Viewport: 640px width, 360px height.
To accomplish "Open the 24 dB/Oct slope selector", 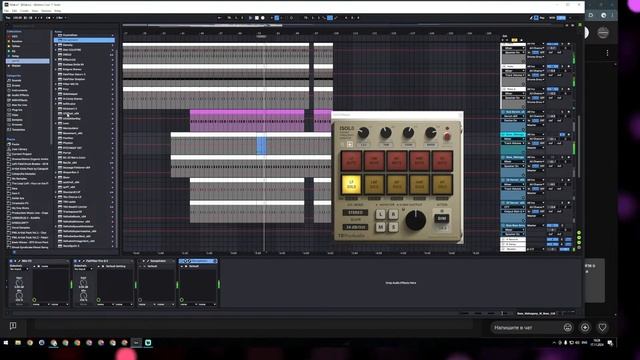I will coord(355,227).
